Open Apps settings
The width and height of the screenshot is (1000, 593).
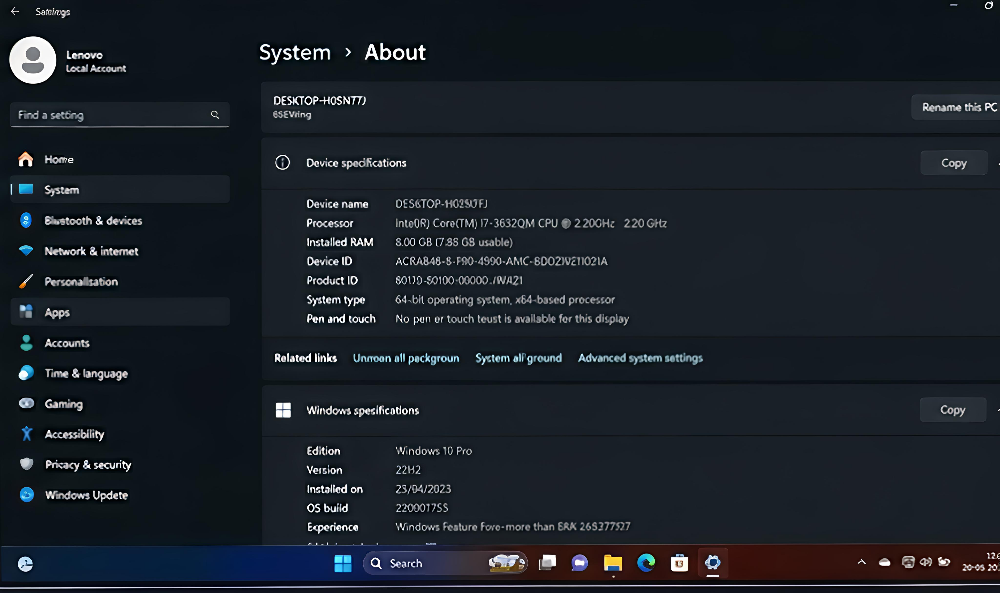[x=120, y=312]
